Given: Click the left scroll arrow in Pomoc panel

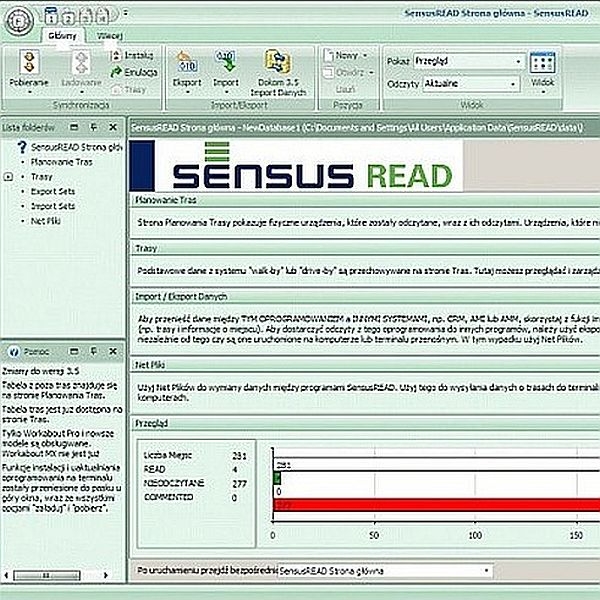Looking at the screenshot, I should tap(6, 575).
